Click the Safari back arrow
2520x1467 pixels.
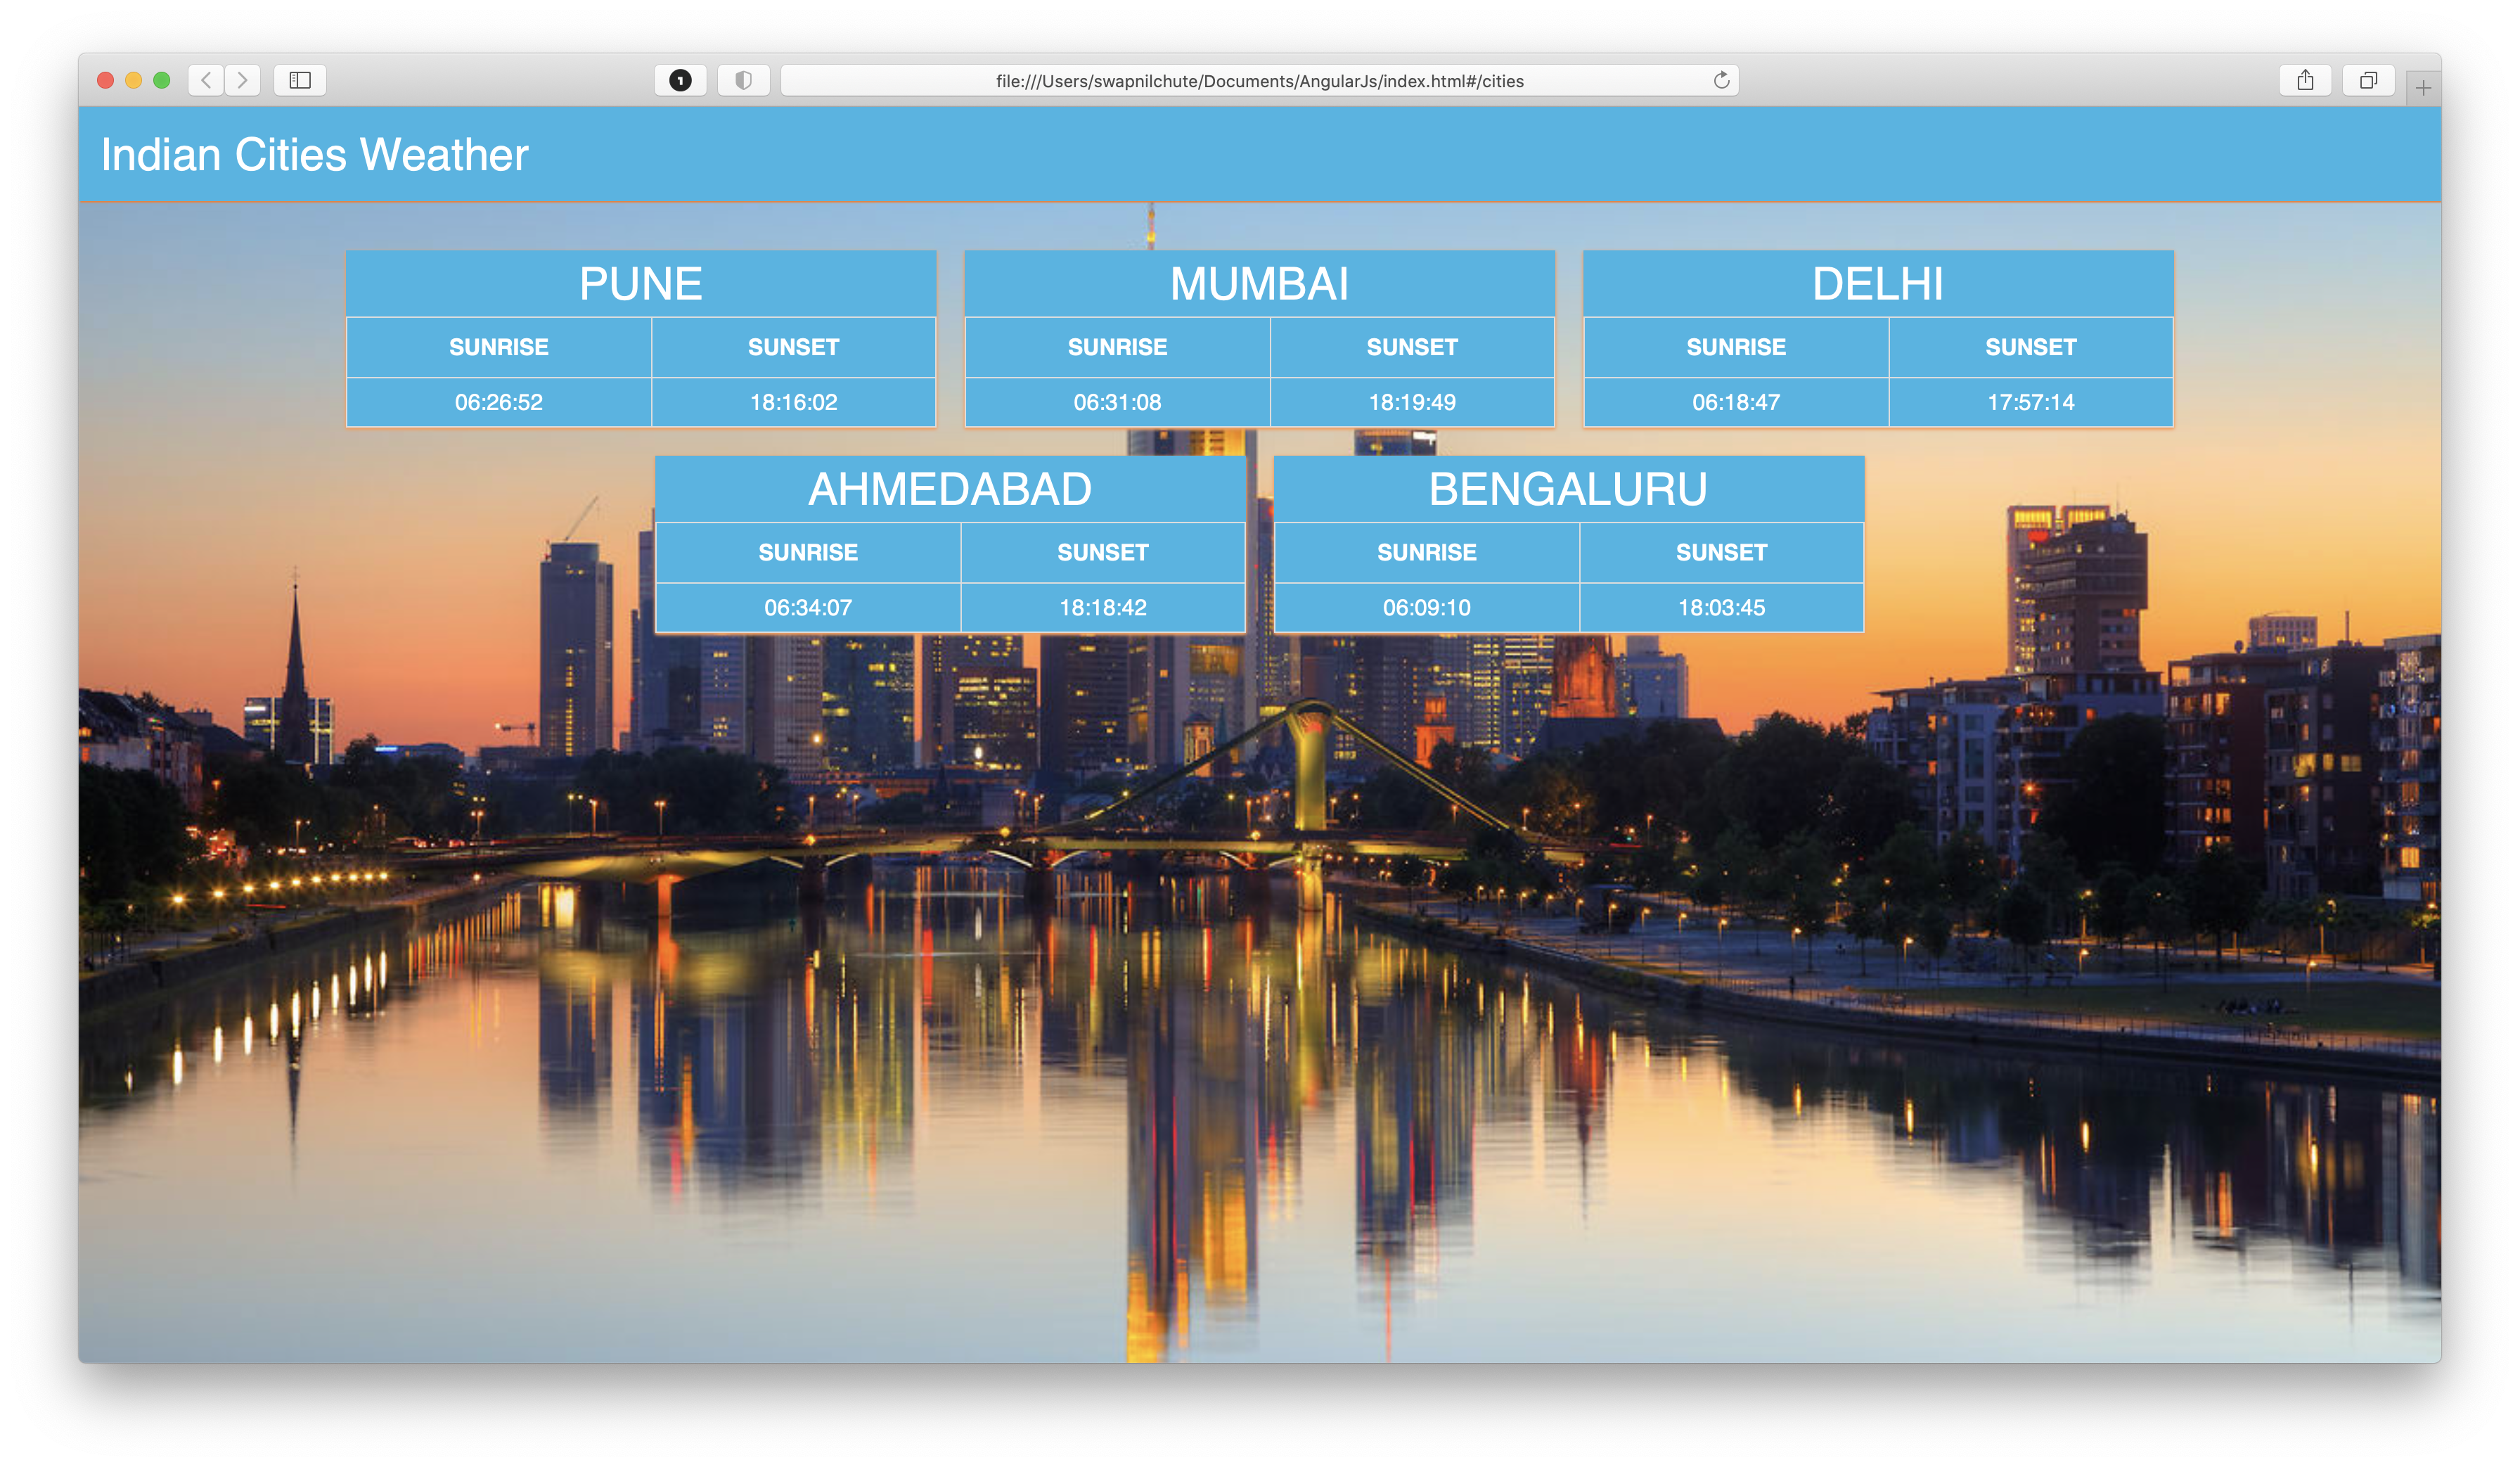206,80
